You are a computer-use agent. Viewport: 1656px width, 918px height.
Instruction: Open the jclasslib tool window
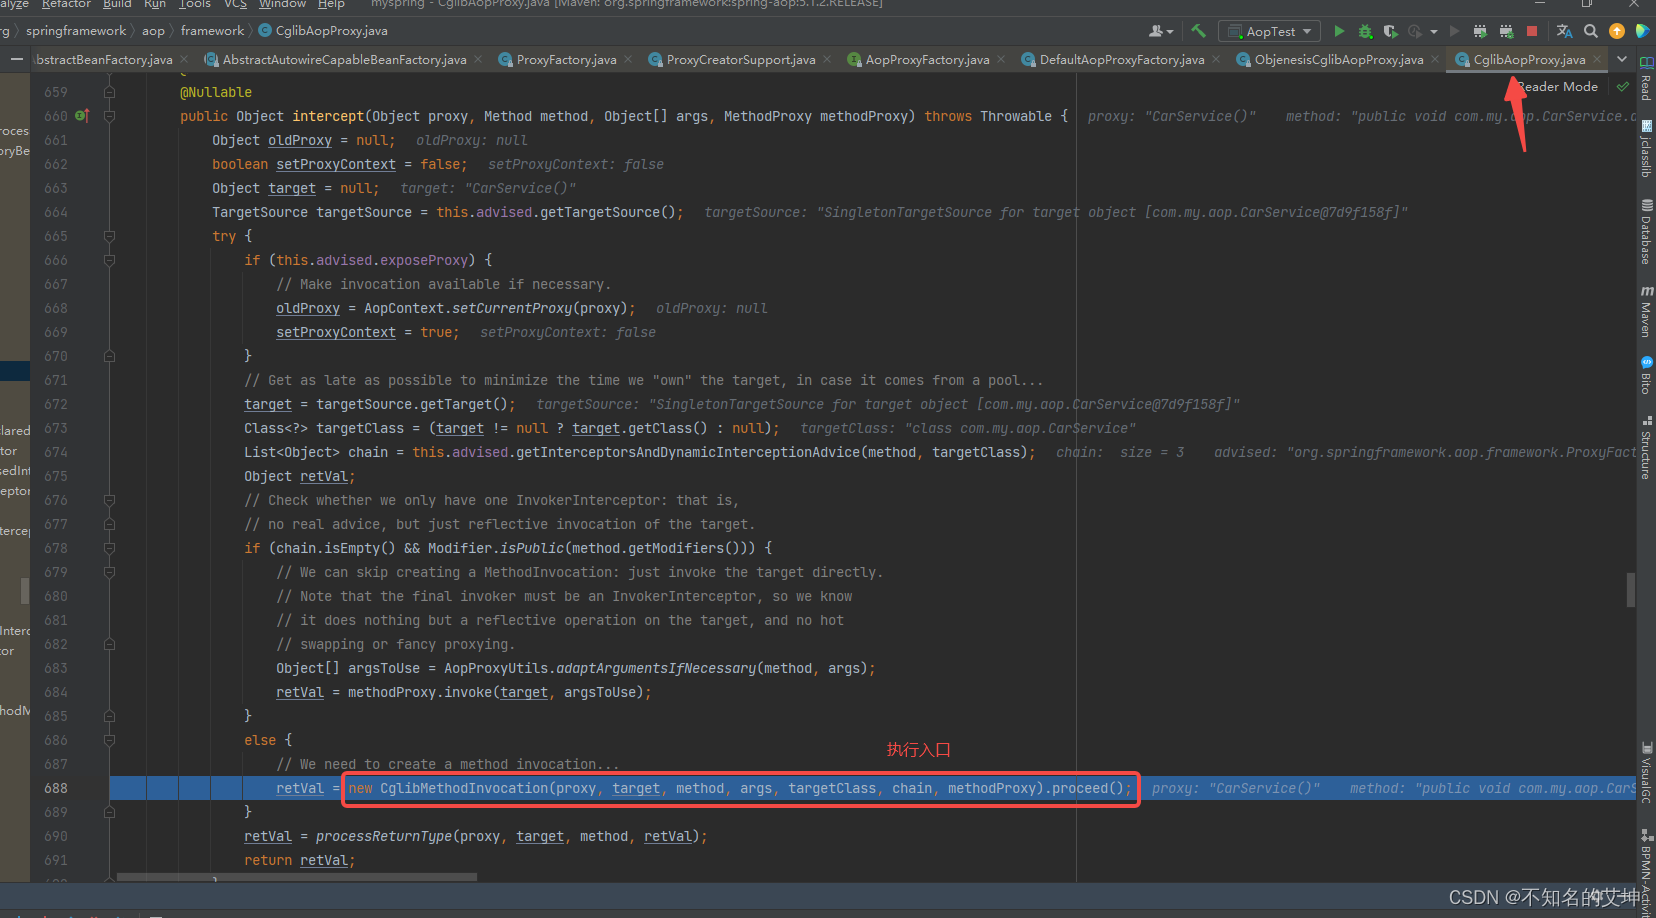coord(1646,150)
